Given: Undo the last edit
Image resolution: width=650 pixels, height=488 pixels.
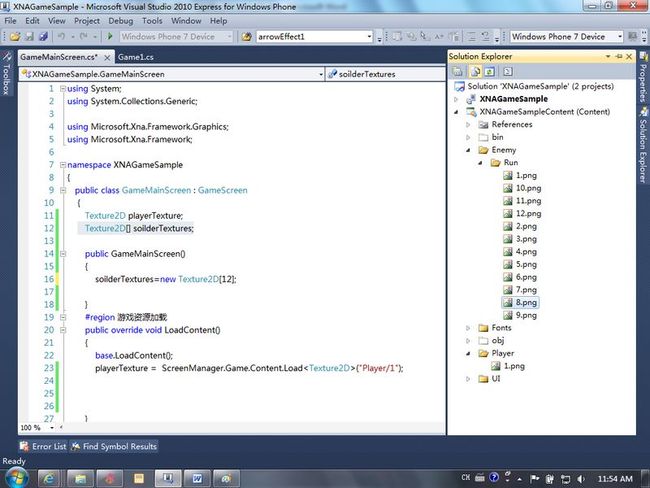Looking at the screenshot, I should pyautogui.click(x=61, y=36).
